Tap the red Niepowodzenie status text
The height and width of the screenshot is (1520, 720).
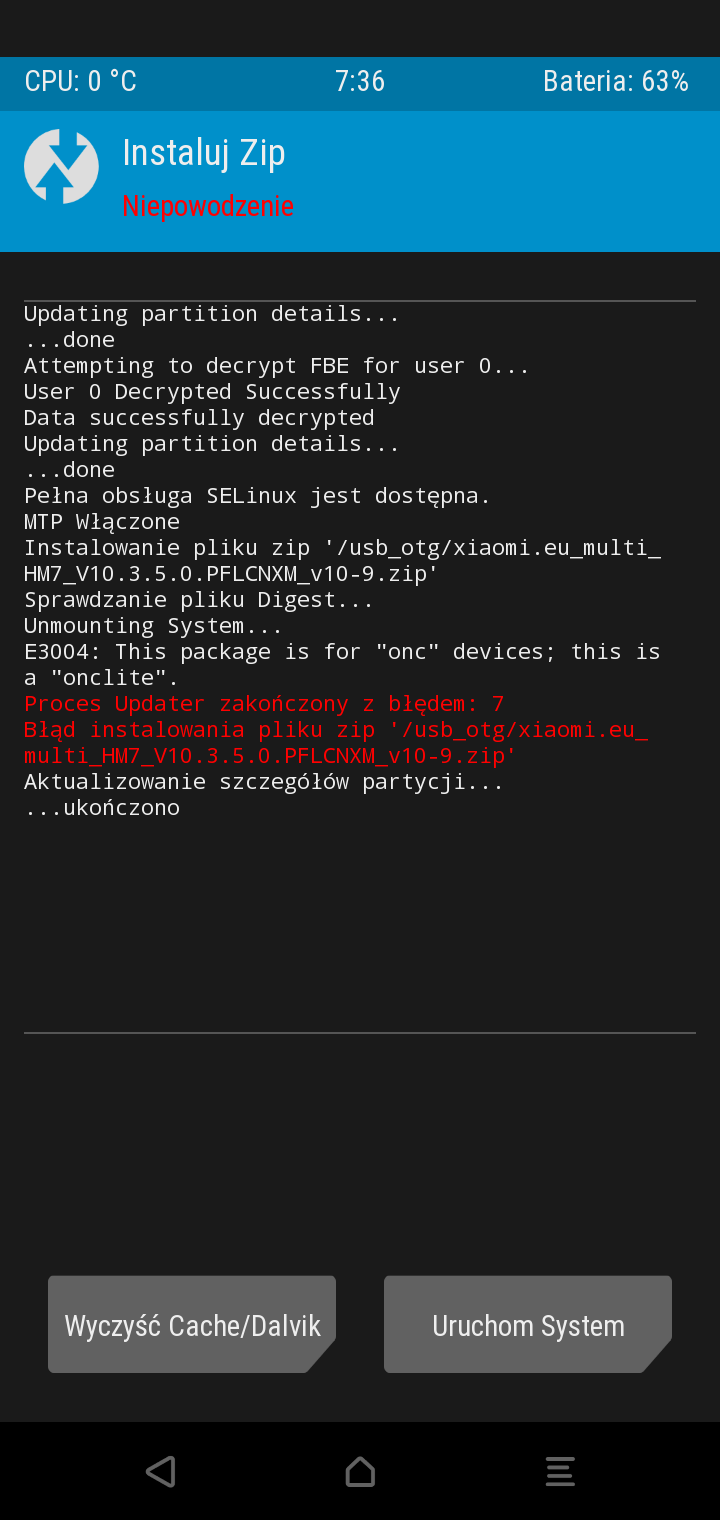point(208,206)
